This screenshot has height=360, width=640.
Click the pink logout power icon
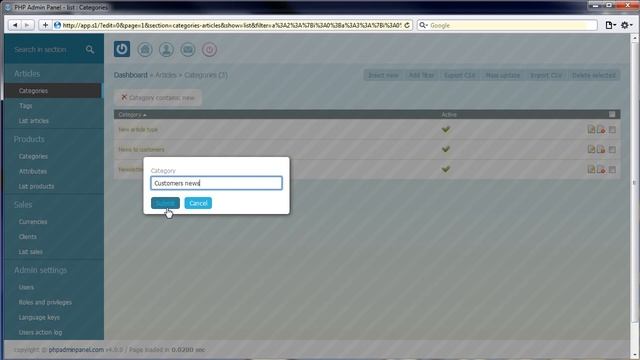pos(209,50)
